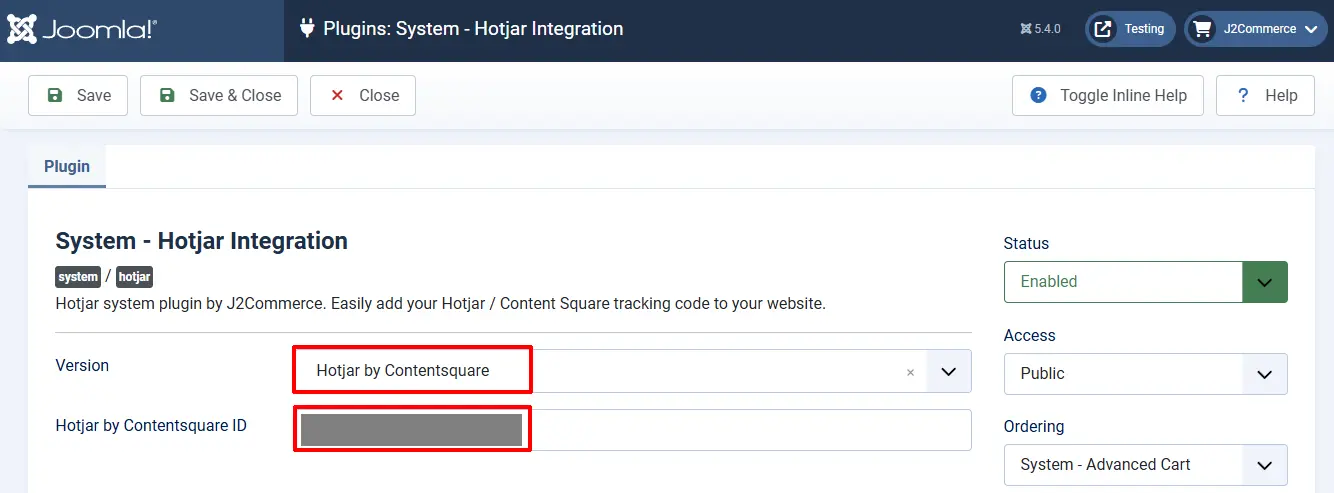
Task: Click the Status label
Action: (1026, 243)
